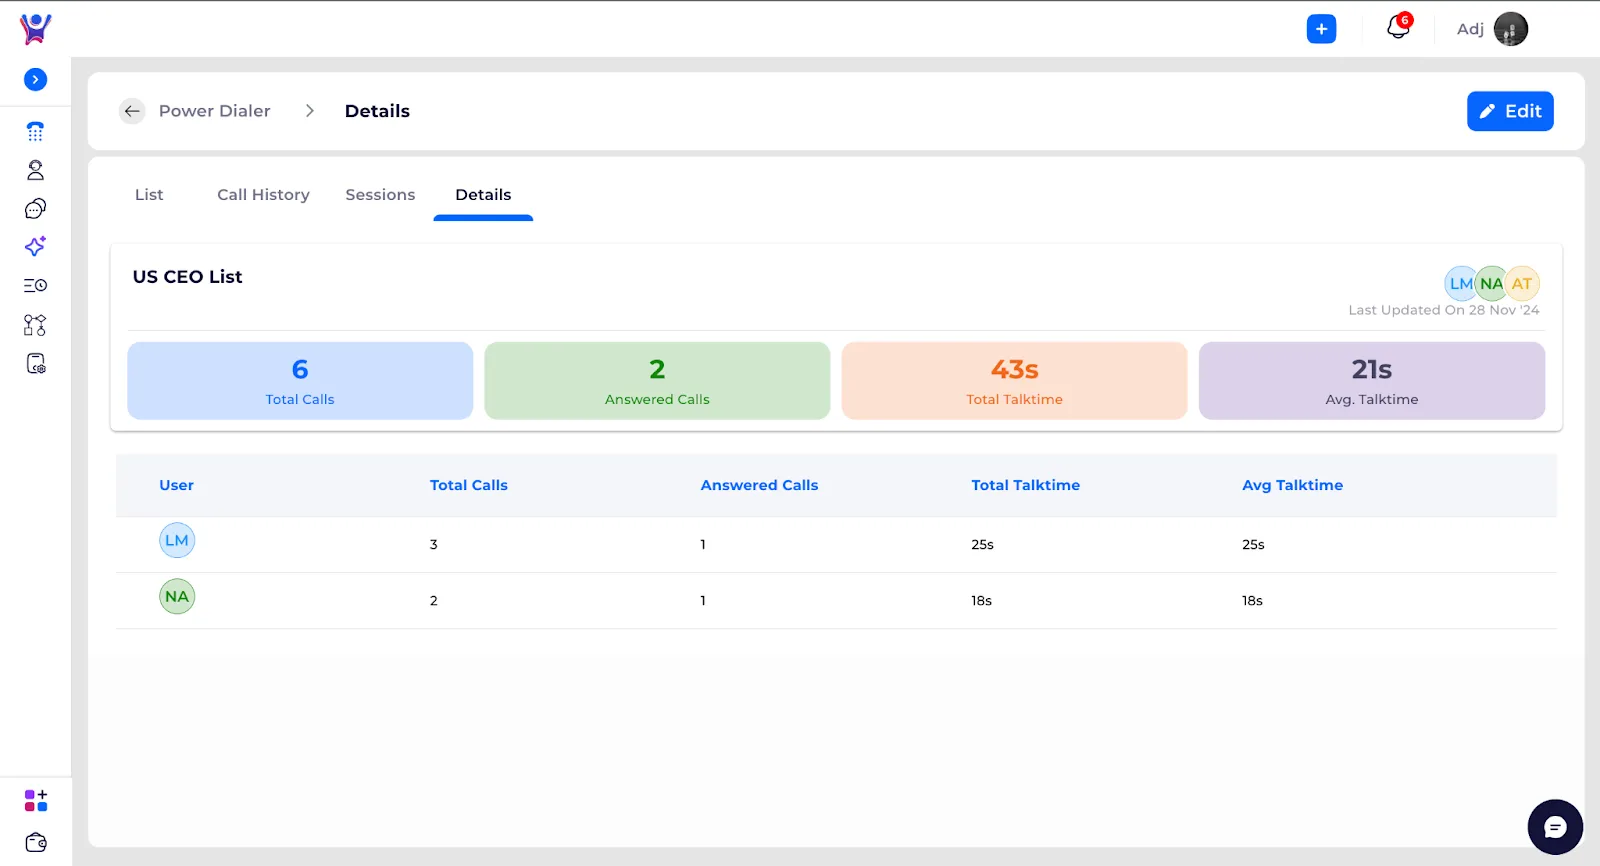This screenshot has height=866, width=1600.
Task: Click the Total Talktime column header
Action: click(1025, 485)
